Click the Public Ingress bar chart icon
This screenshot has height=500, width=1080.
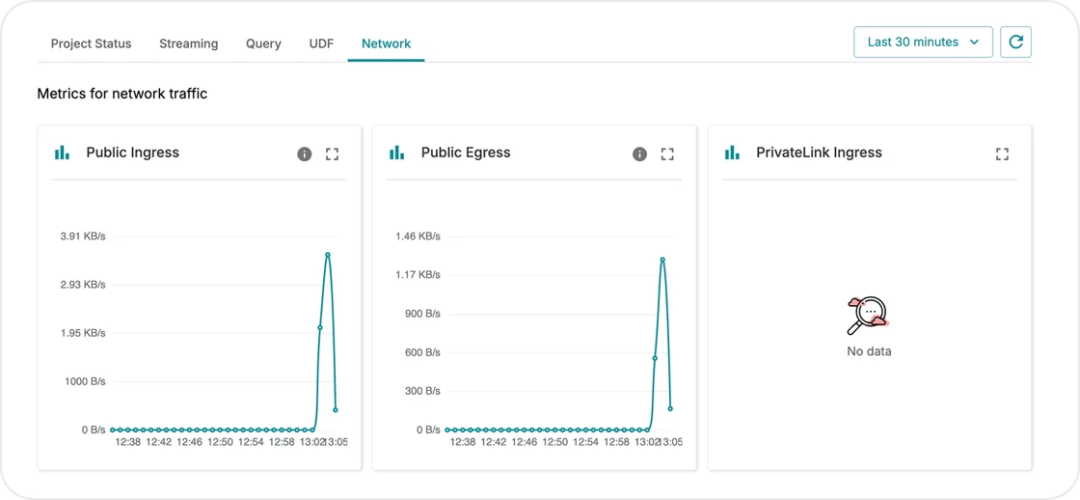(x=62, y=153)
